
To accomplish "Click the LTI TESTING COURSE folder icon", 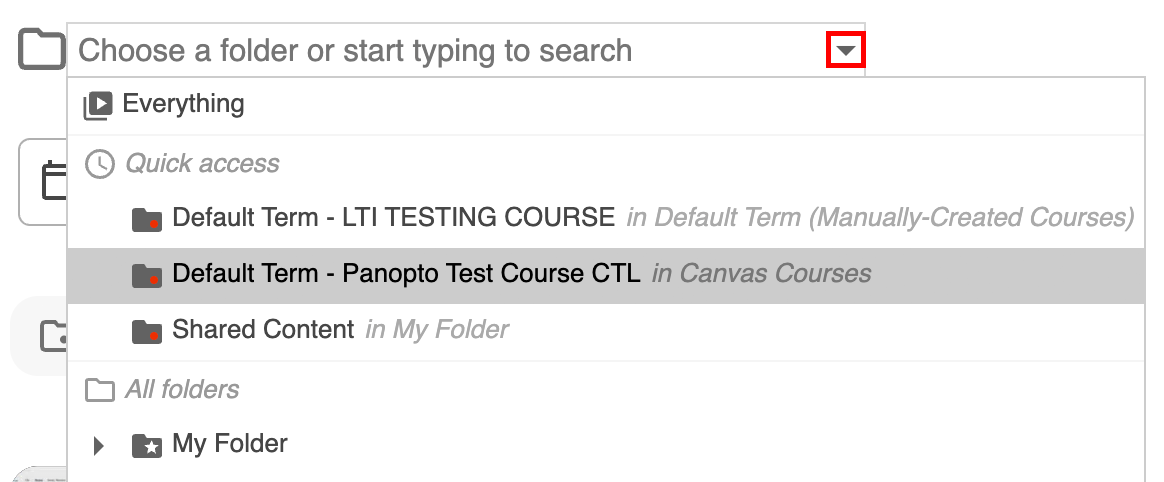I will click(147, 219).
